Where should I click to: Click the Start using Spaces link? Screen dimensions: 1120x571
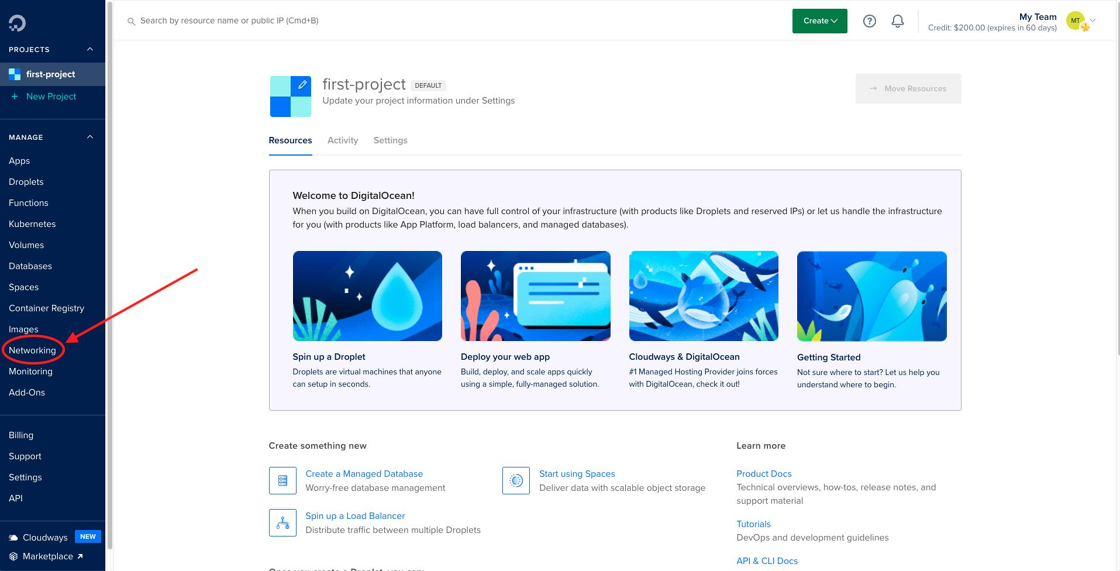[x=577, y=474]
